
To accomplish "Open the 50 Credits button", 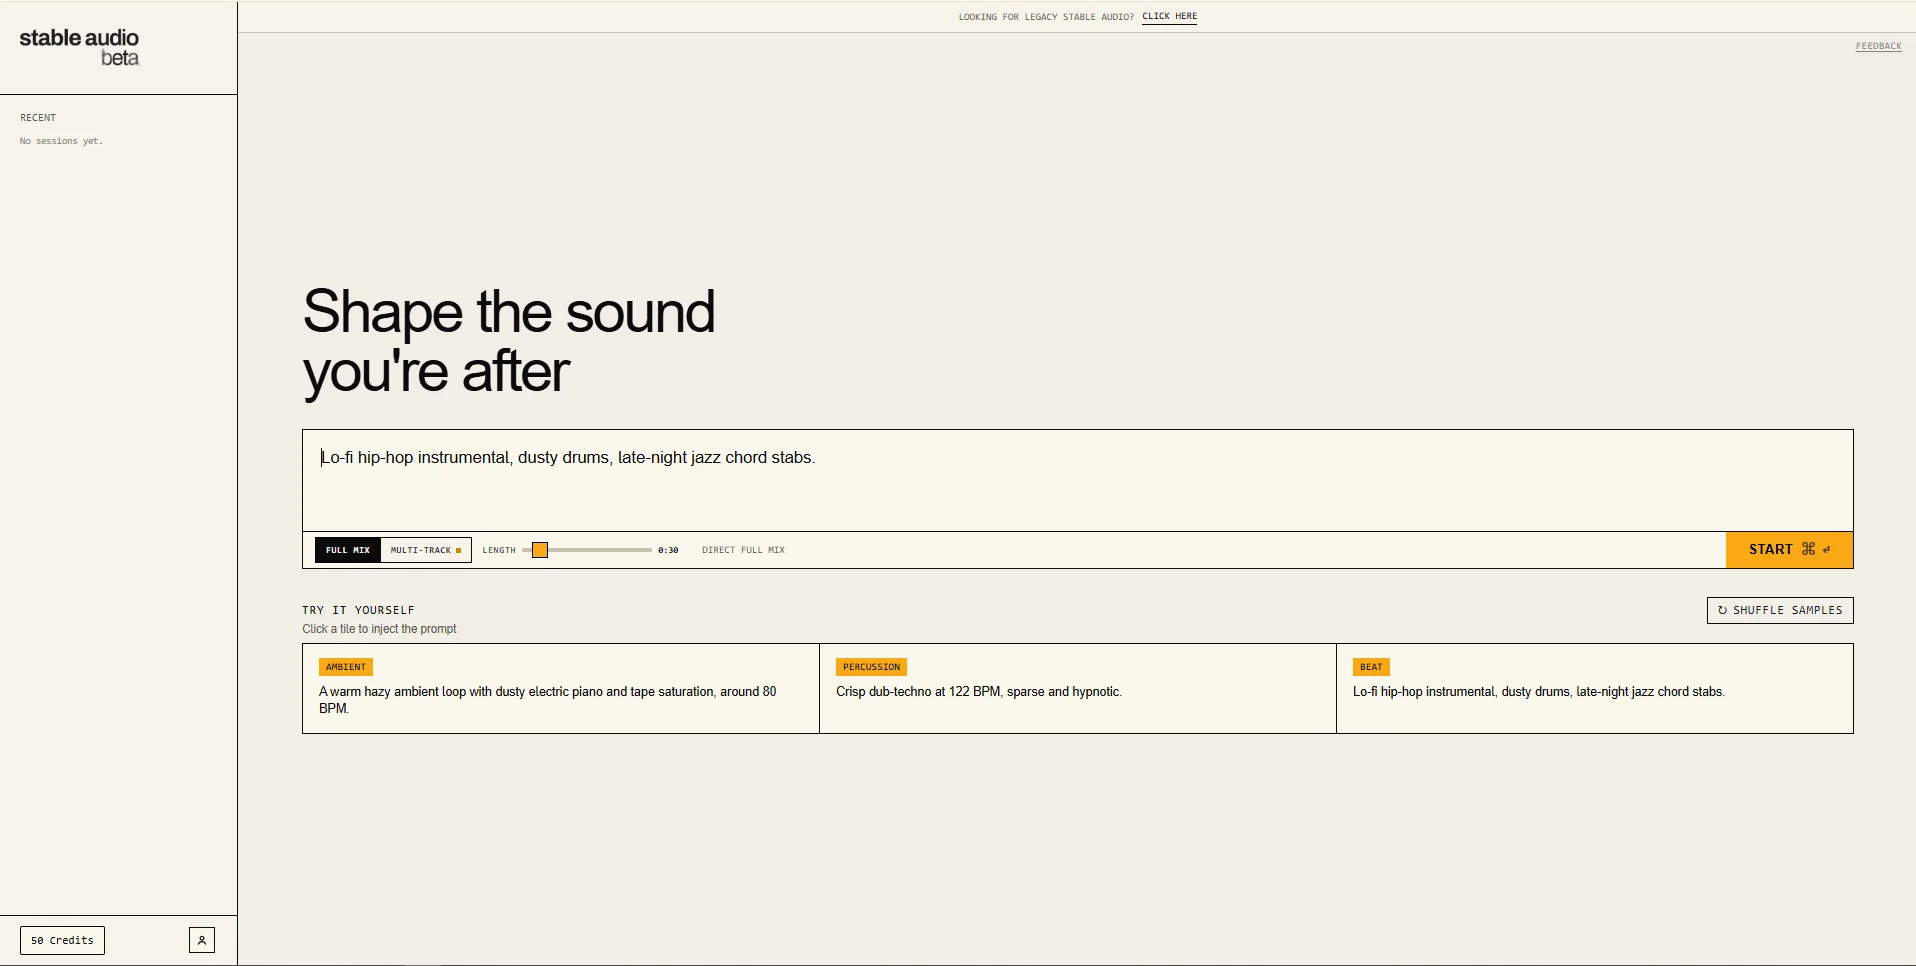I will [62, 940].
